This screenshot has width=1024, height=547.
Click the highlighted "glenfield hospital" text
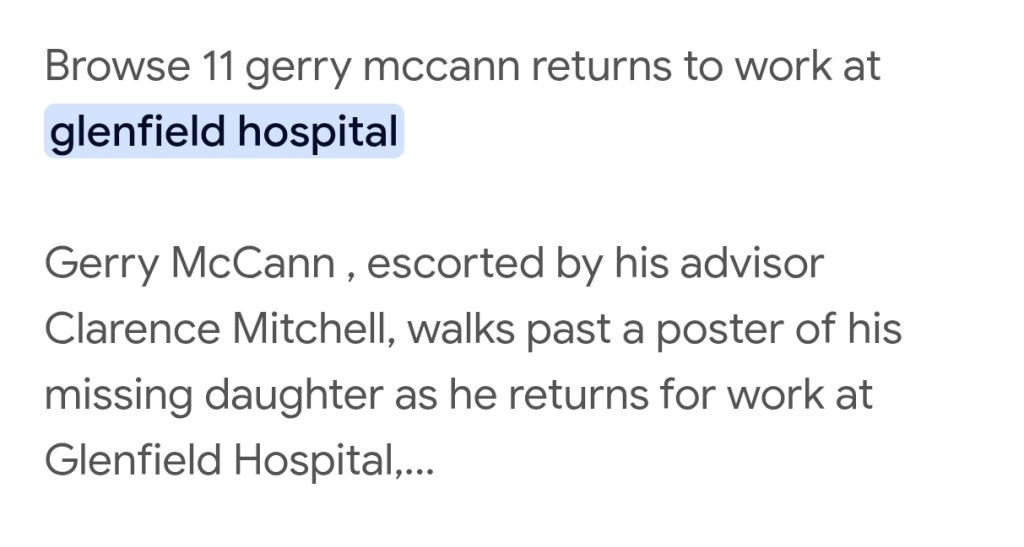[x=223, y=132]
